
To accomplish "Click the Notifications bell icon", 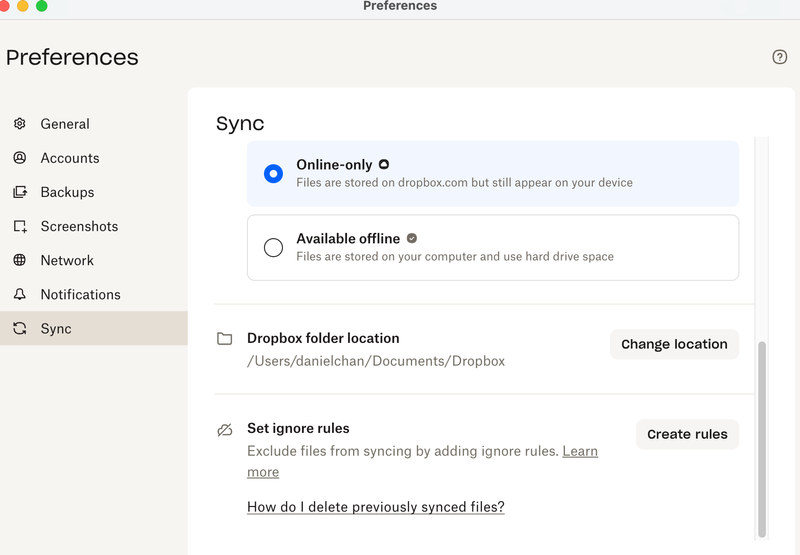I will 20,294.
